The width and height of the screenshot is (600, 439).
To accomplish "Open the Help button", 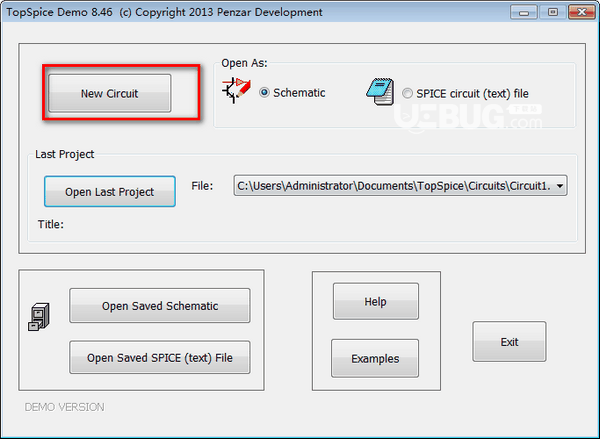I will click(375, 302).
